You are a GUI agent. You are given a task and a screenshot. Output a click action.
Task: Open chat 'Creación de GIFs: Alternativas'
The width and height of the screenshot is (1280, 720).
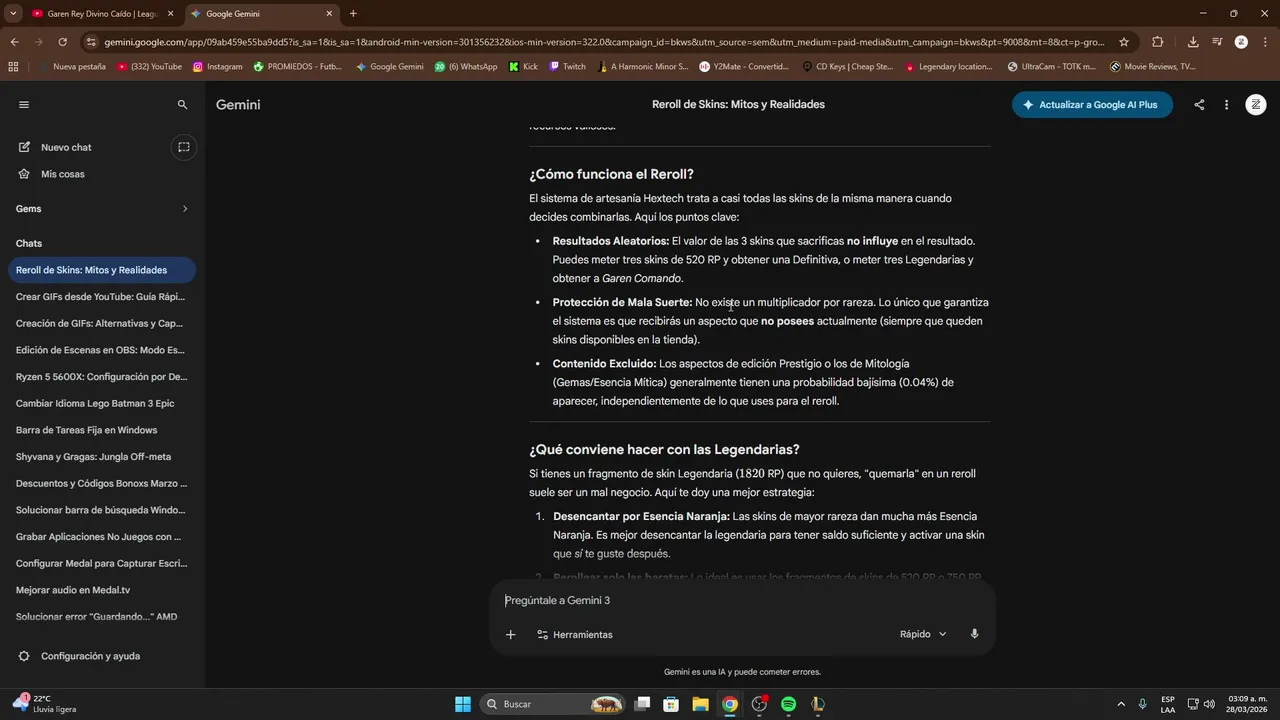(x=100, y=323)
